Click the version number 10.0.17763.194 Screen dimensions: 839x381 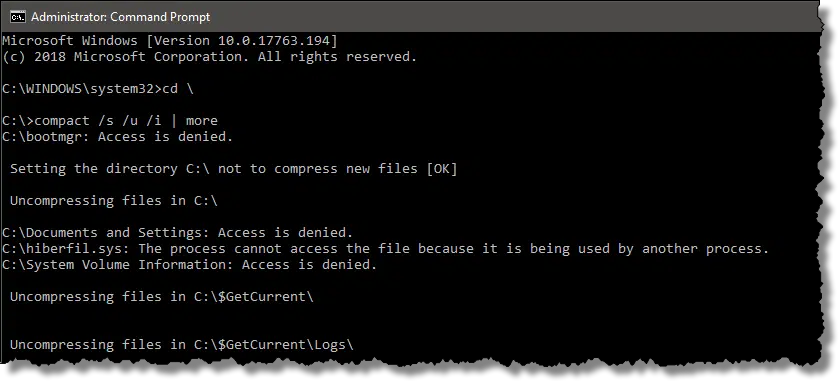[274, 41]
